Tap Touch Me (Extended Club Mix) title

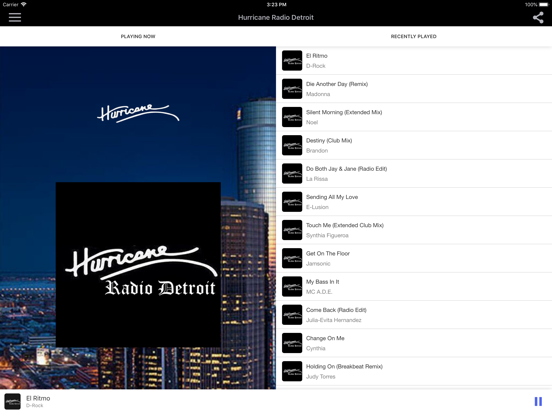coord(345,225)
